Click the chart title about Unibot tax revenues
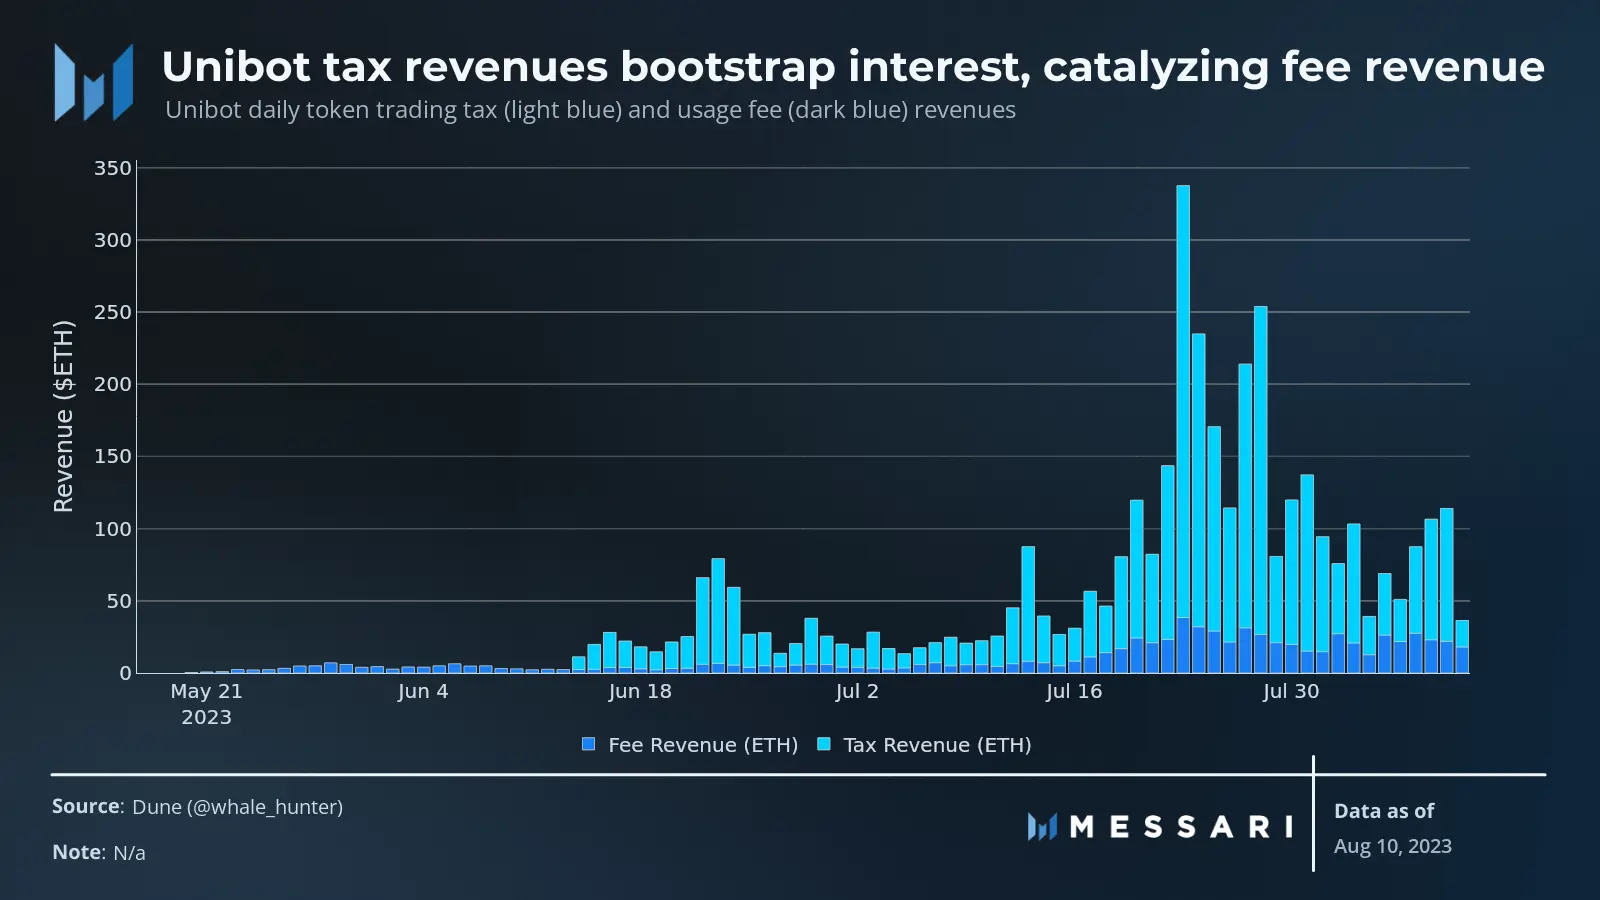This screenshot has height=900, width=1600. pos(853,67)
